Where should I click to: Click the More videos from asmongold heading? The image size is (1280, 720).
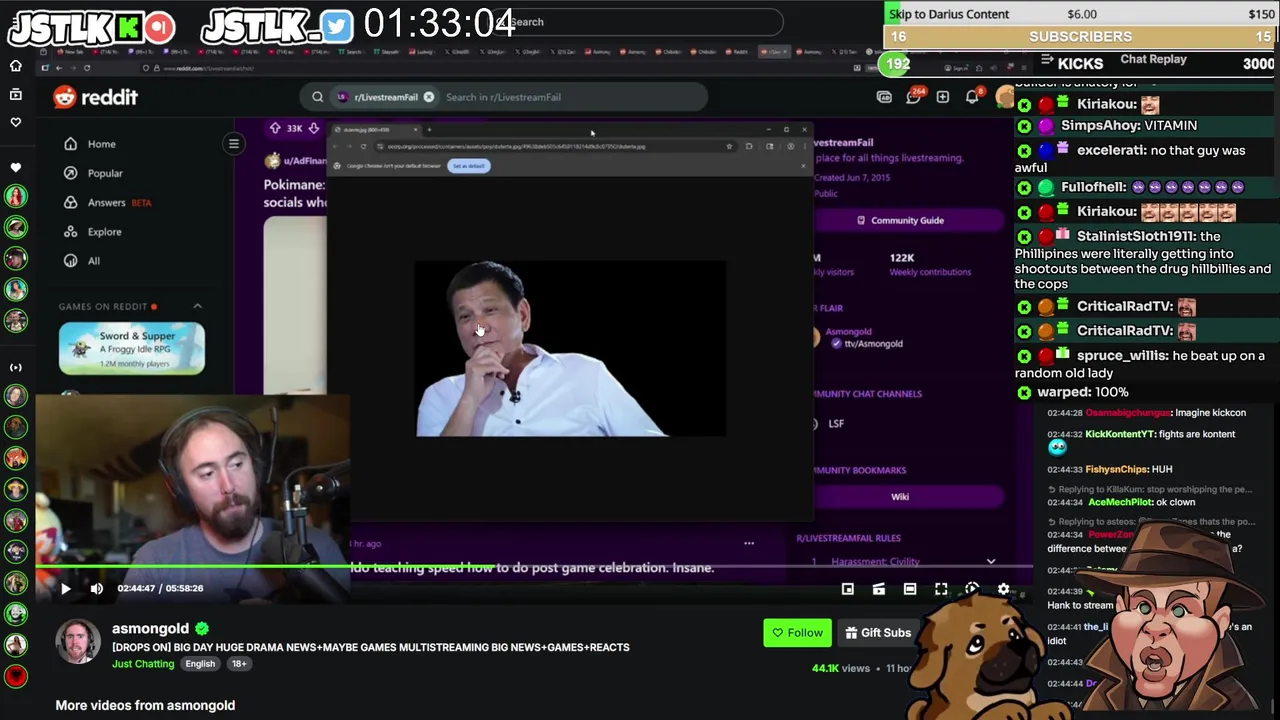(x=145, y=705)
